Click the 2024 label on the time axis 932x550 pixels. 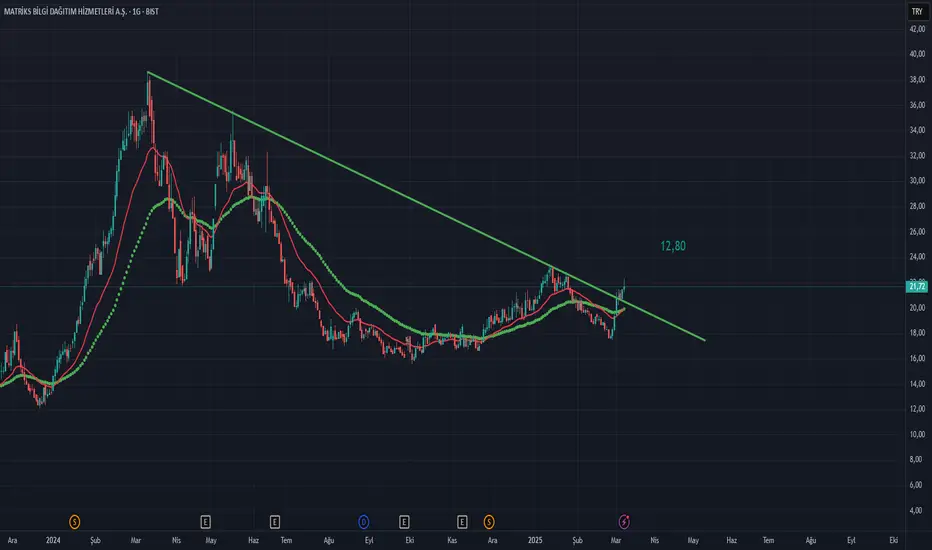53,540
